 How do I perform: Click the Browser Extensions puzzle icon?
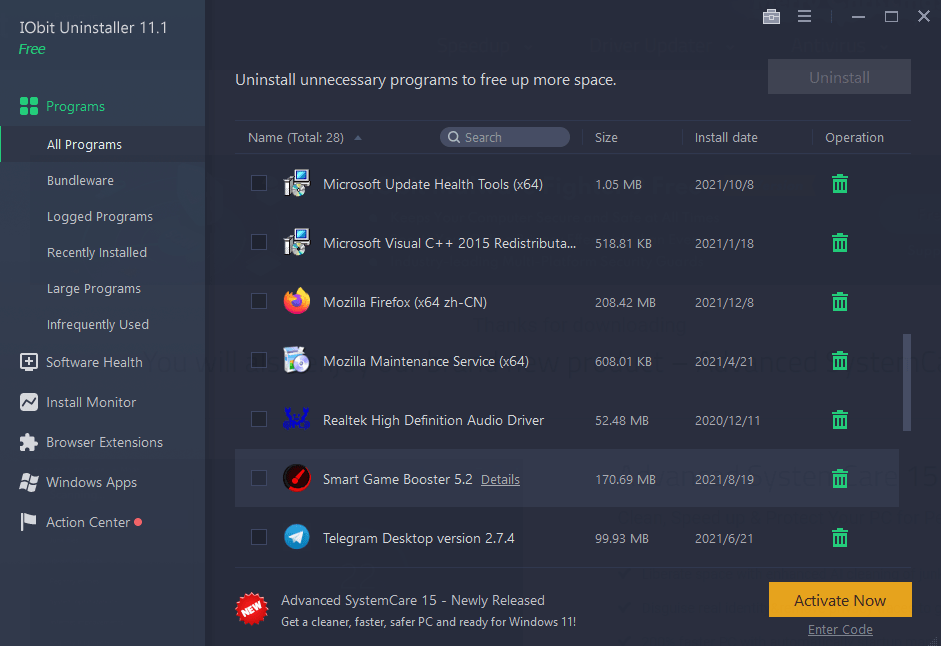pyautogui.click(x=28, y=442)
